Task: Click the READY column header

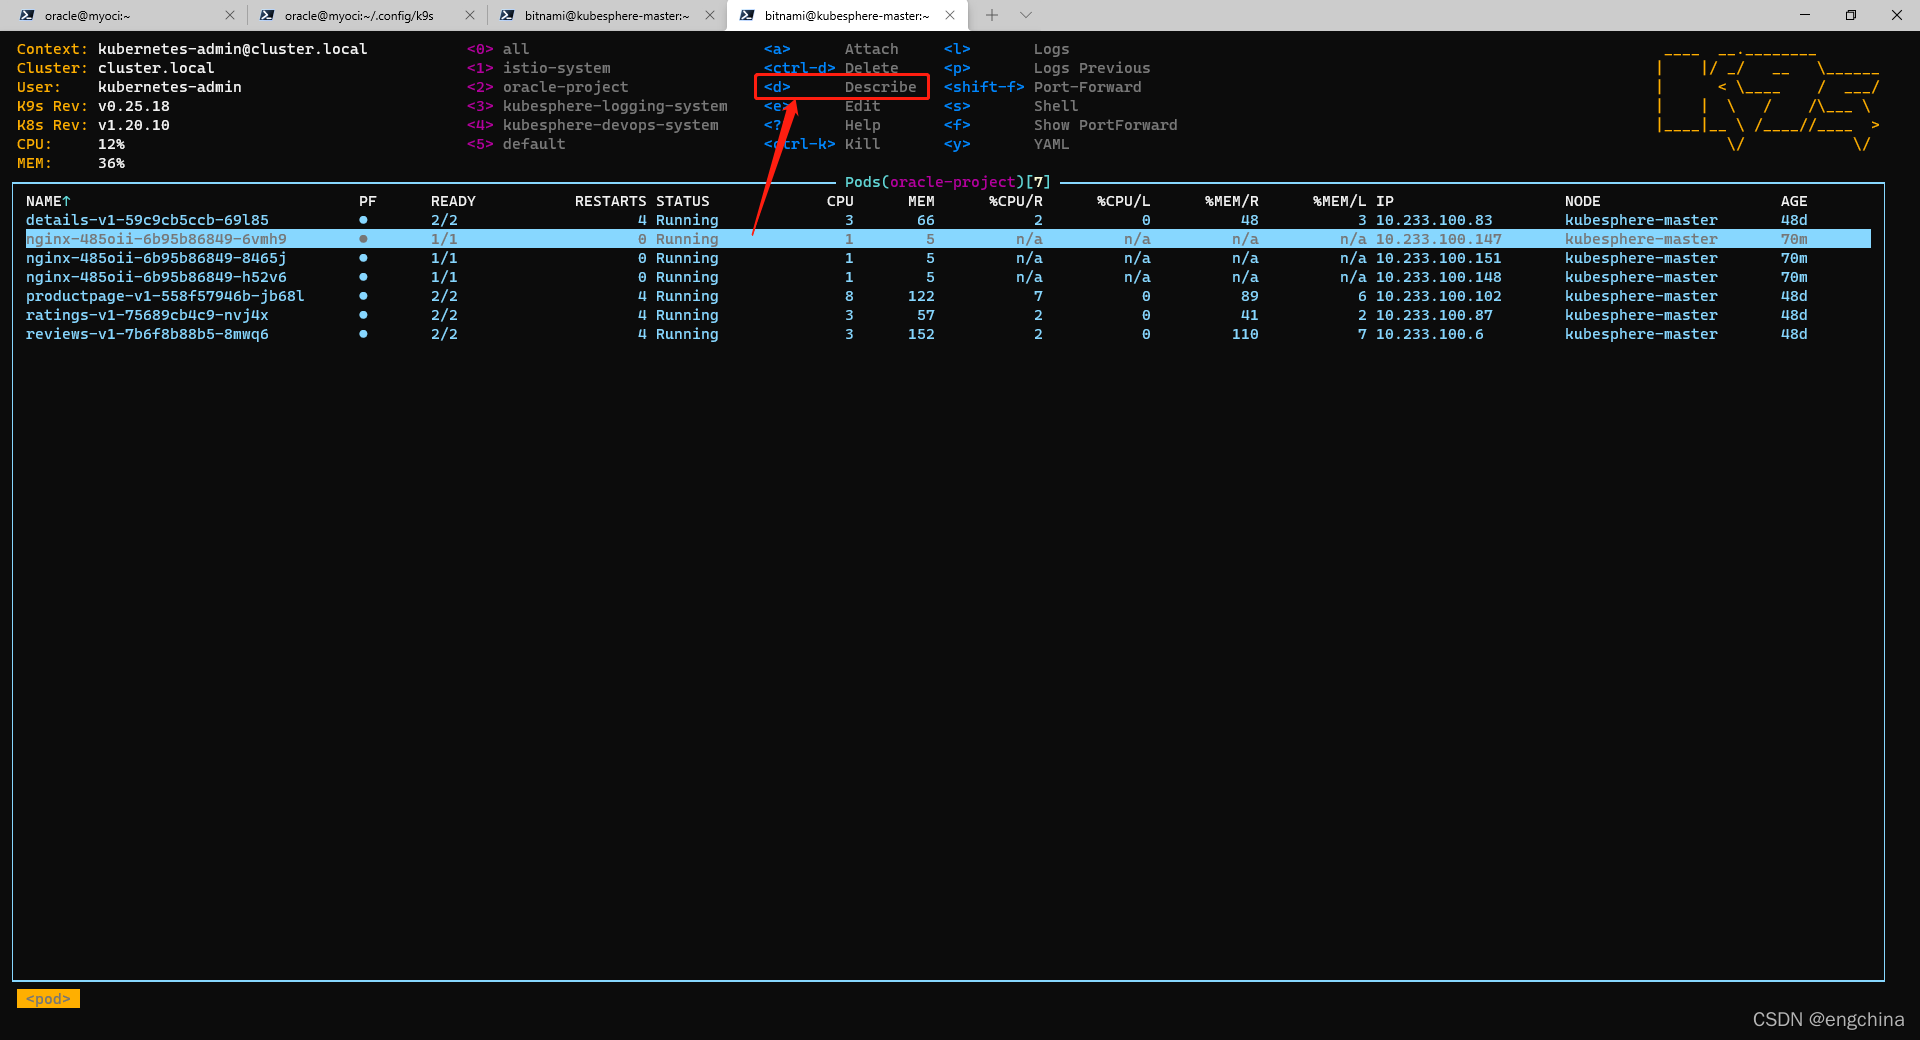Action: (x=453, y=201)
